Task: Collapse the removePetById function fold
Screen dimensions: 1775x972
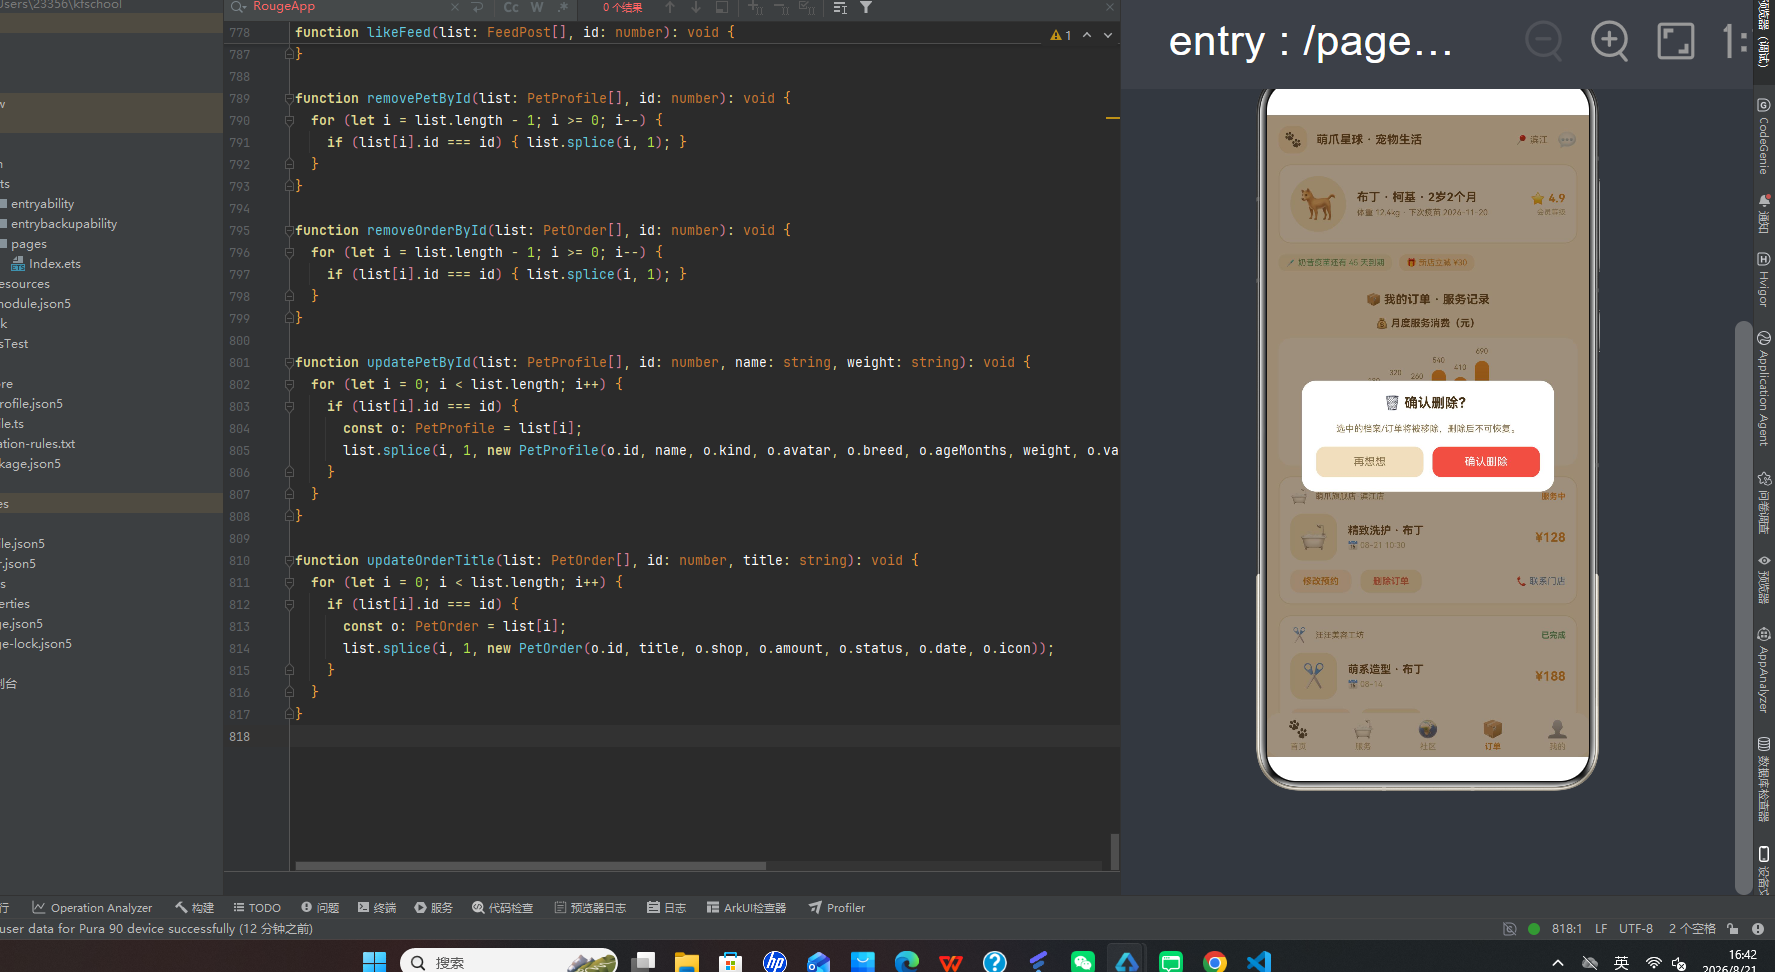Action: [x=289, y=99]
